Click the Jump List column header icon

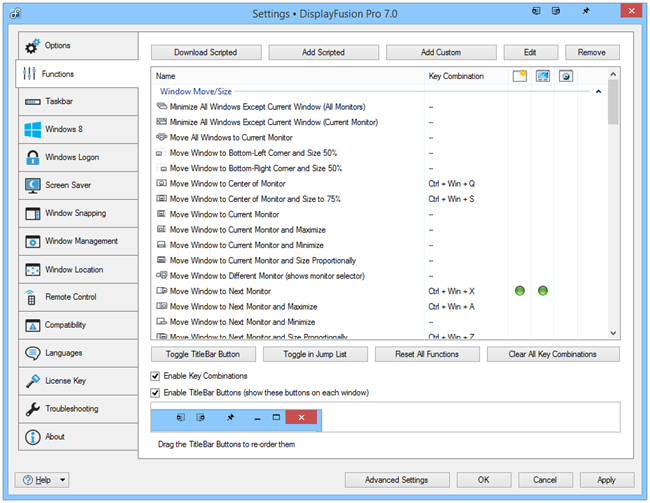tap(543, 76)
